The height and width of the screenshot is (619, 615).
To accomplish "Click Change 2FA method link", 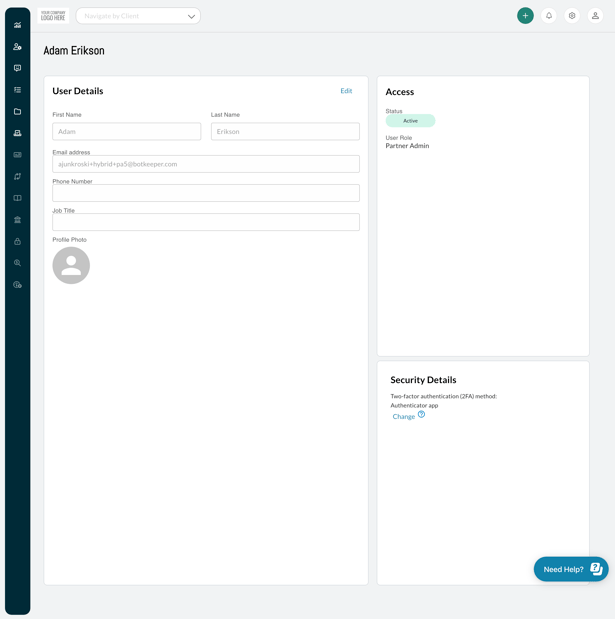I will pyautogui.click(x=403, y=416).
